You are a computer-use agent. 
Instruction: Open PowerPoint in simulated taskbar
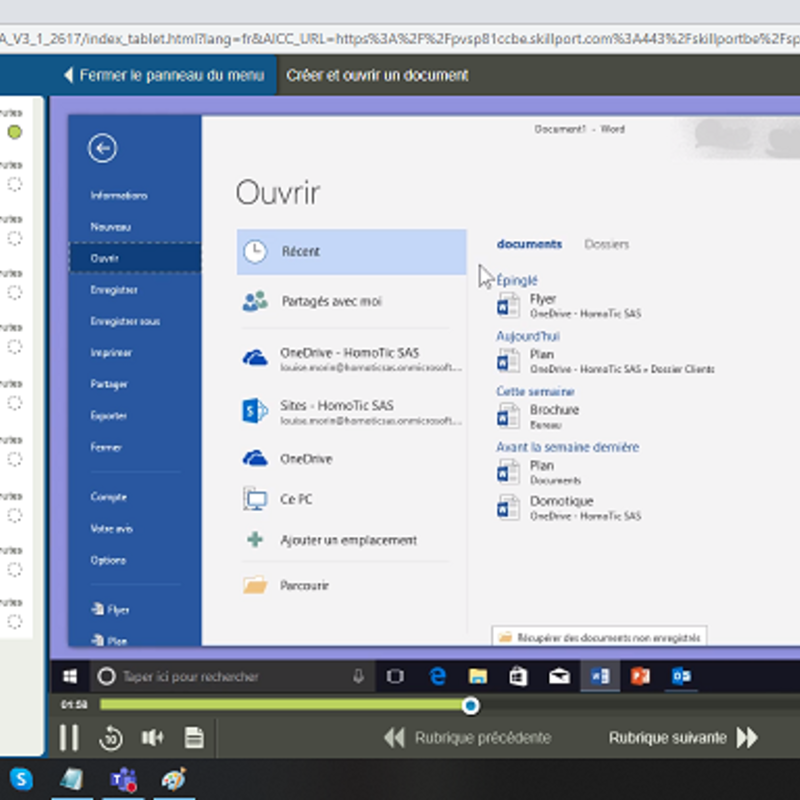(640, 677)
